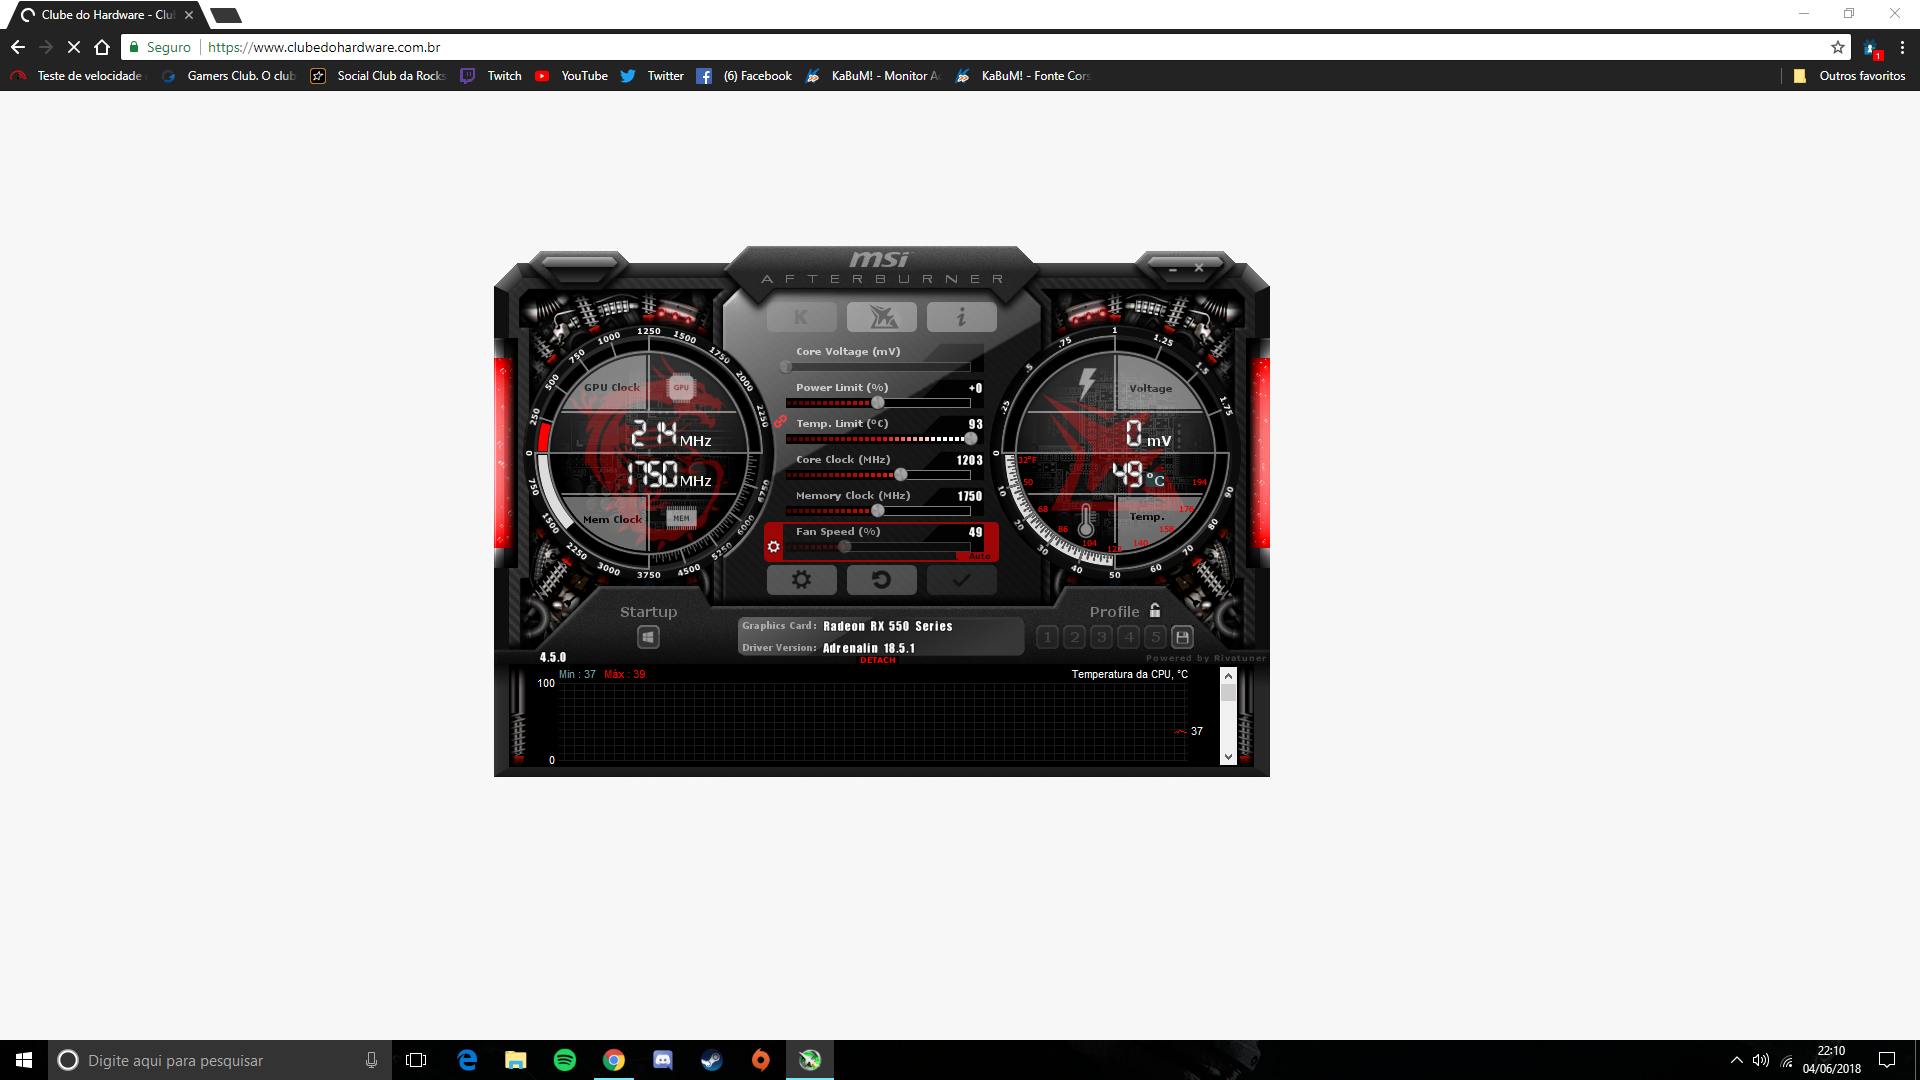Click the Fan Speed slider handle
This screenshot has height=1080, width=1920.
pos(845,547)
